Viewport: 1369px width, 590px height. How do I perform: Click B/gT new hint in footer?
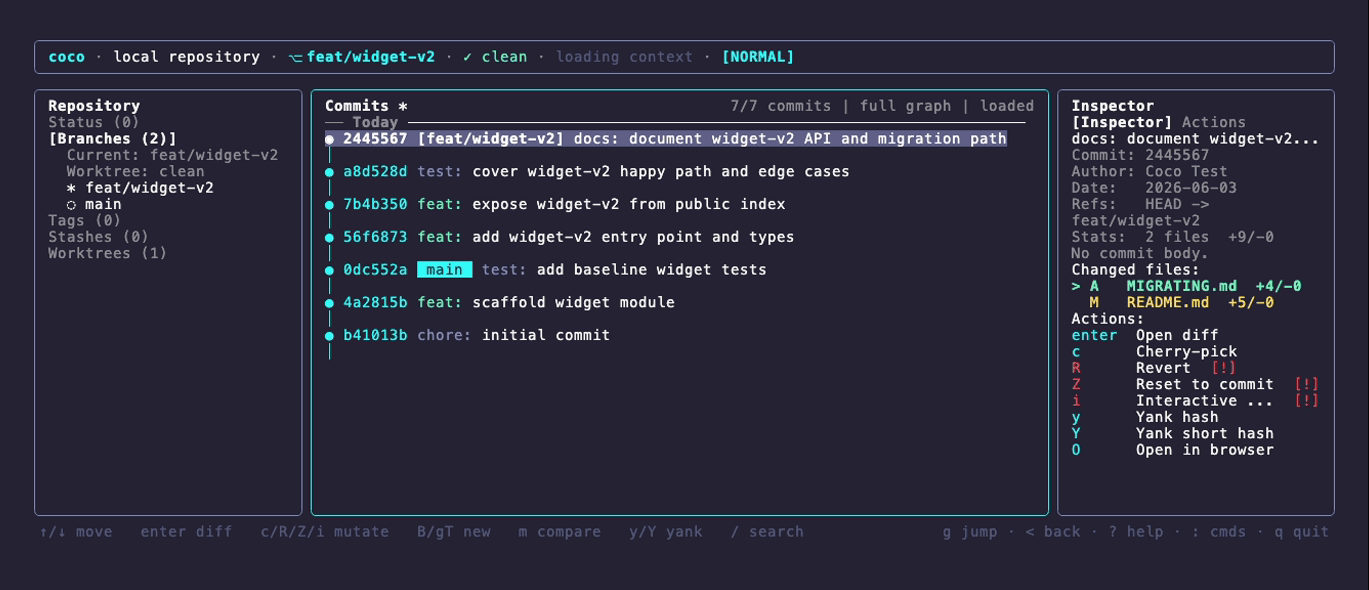(454, 532)
